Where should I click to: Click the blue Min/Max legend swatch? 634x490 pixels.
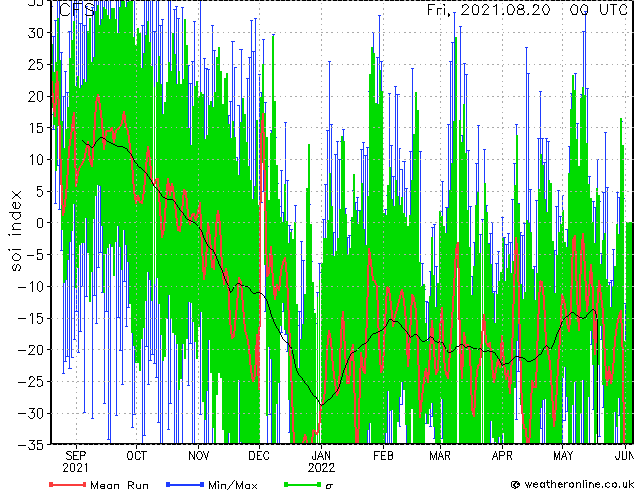coord(185,484)
